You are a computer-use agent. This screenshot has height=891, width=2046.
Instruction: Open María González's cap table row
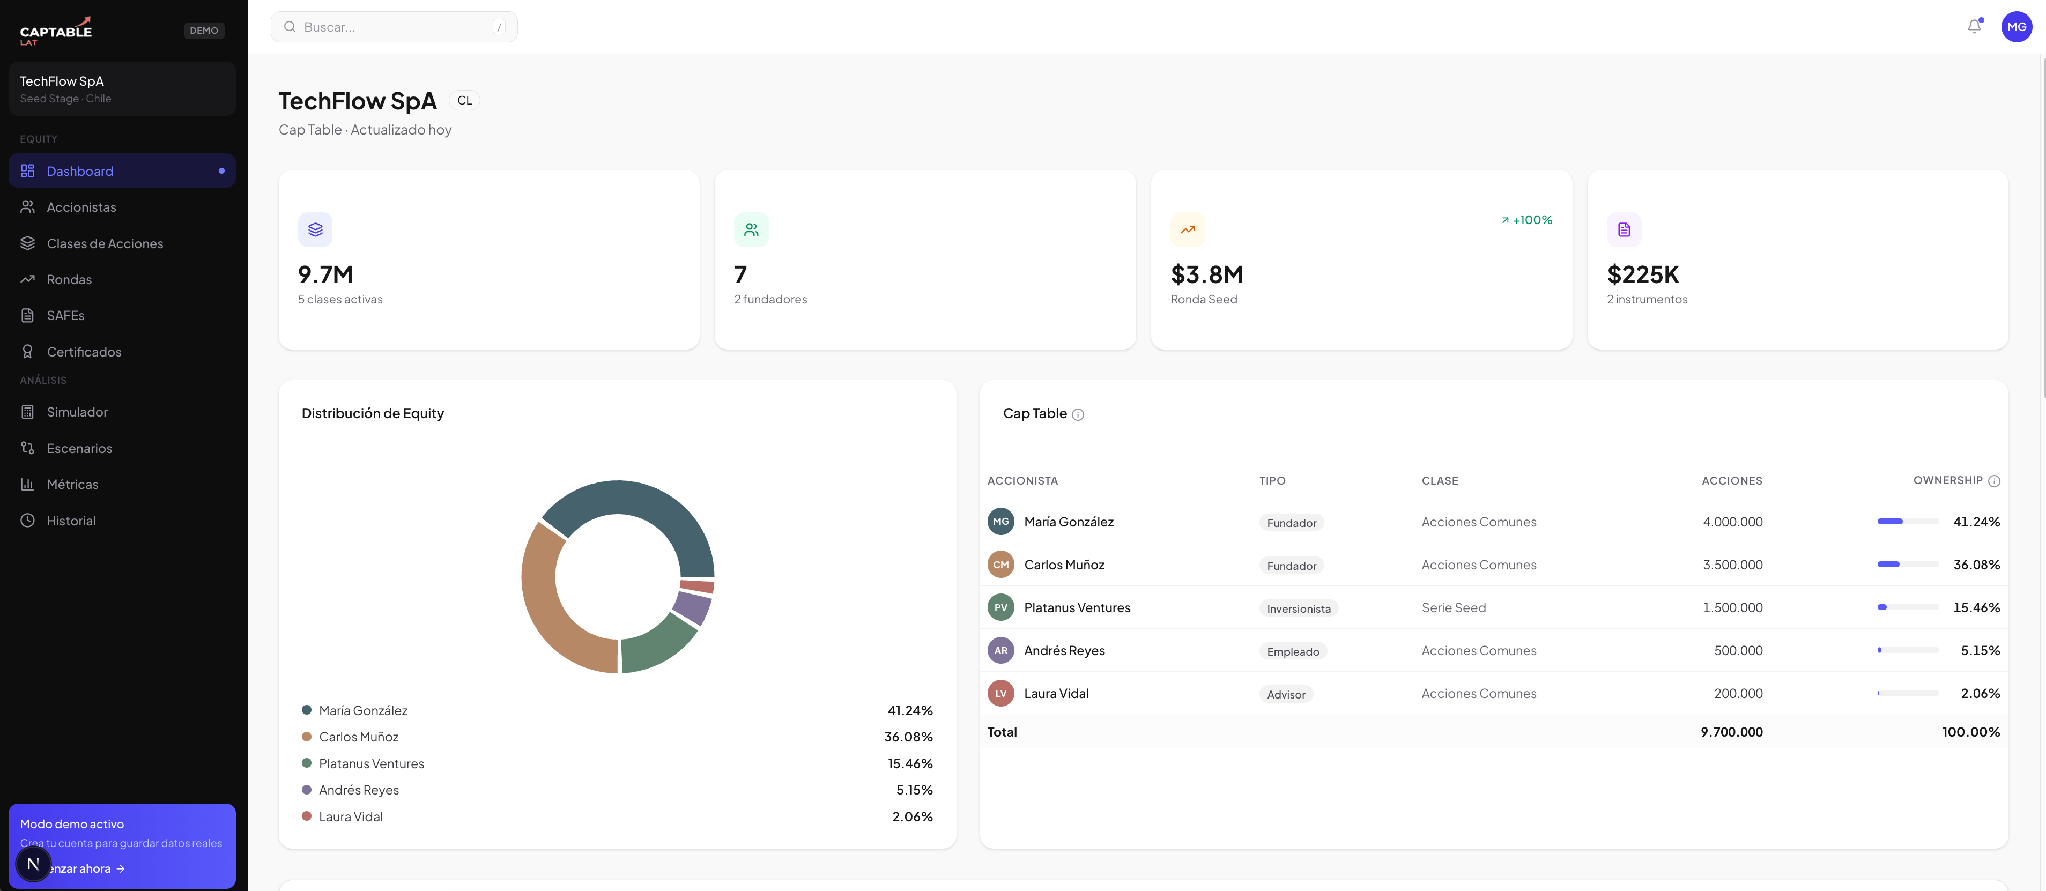pos(1493,521)
